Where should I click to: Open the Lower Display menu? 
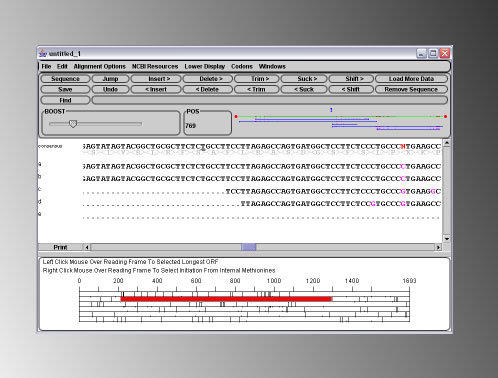pos(205,66)
